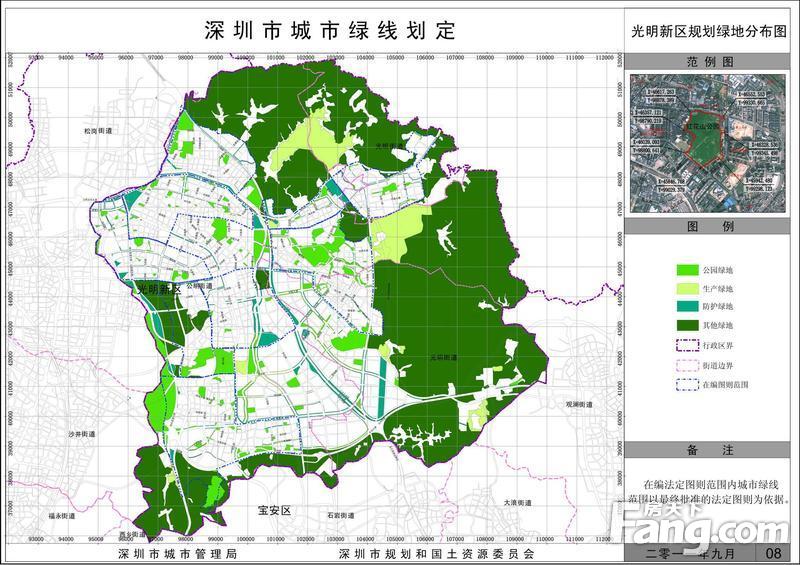Click the remarks note about 法定图则范围

pyautogui.click(x=711, y=492)
